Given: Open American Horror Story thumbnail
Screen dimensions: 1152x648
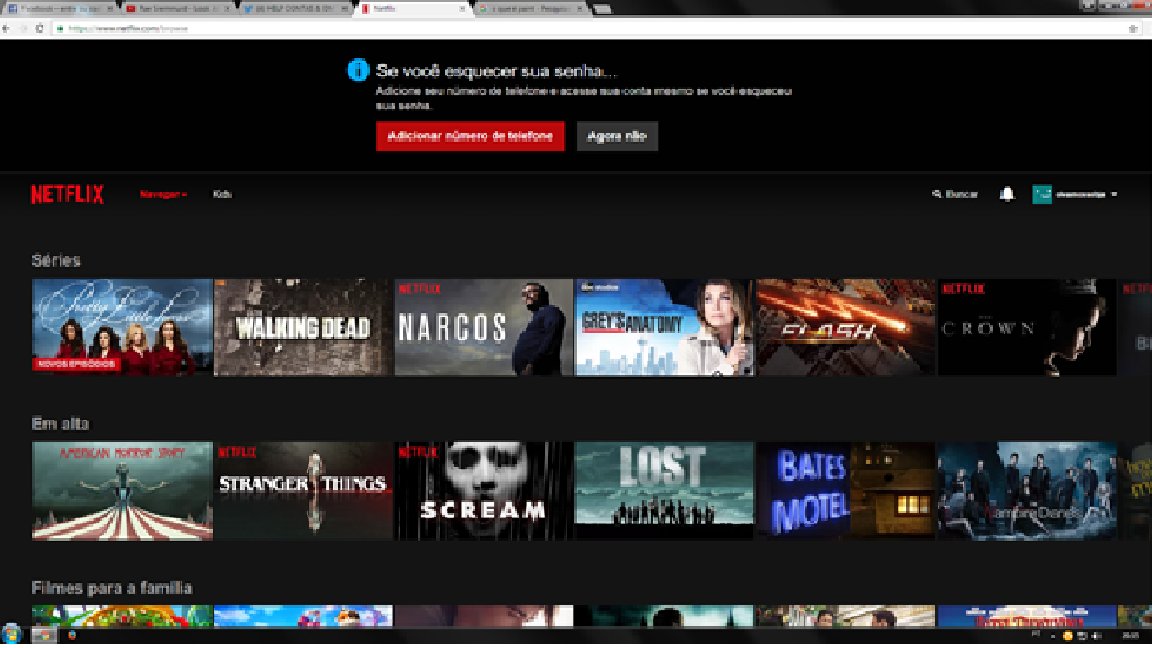Looking at the screenshot, I should click(x=122, y=491).
